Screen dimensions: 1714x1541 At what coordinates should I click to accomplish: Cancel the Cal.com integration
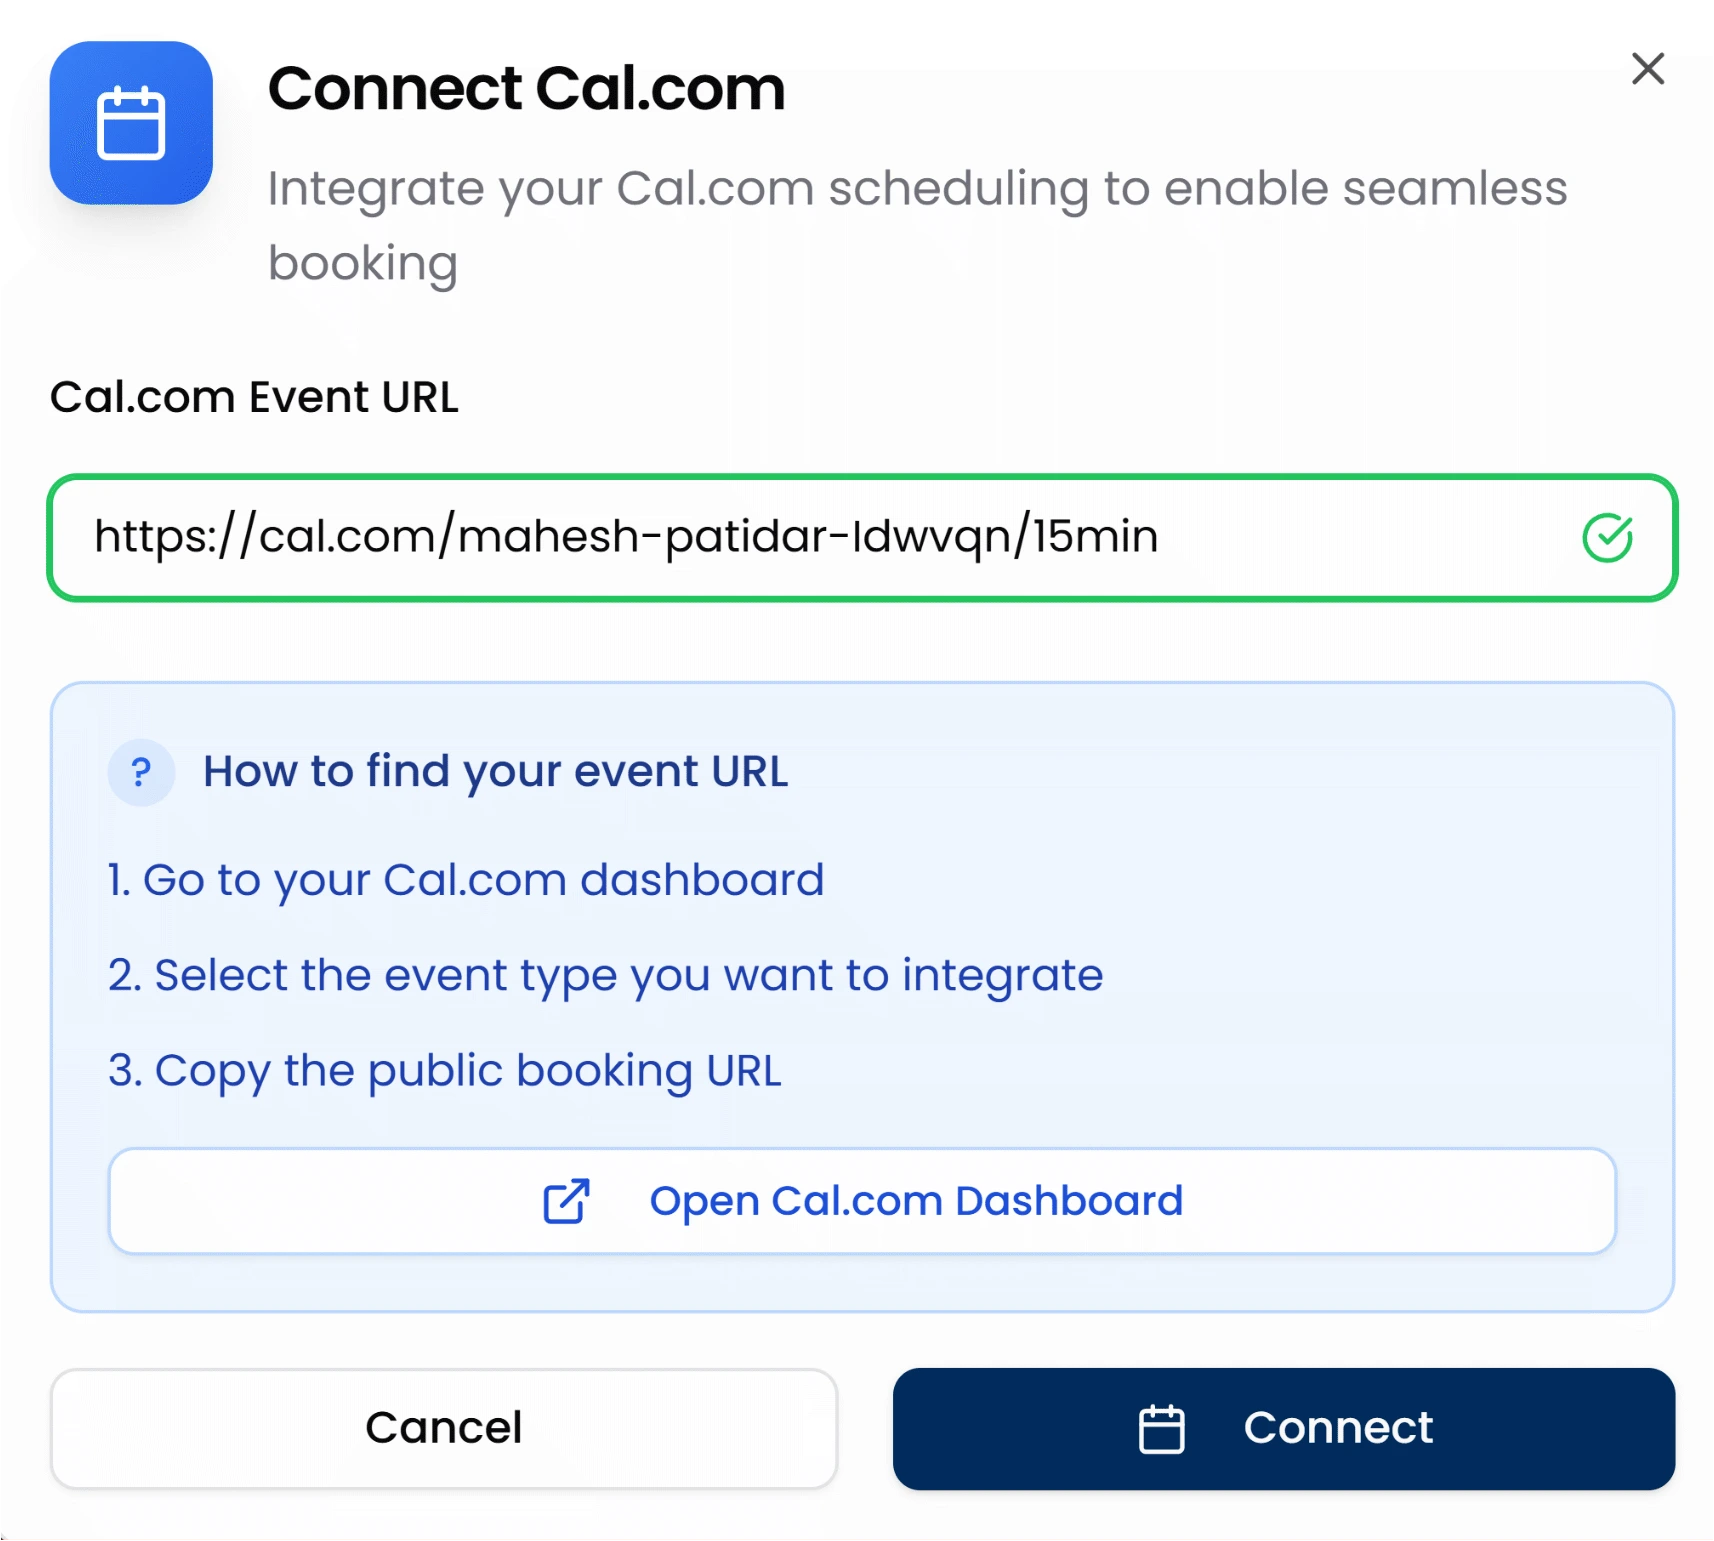443,1428
